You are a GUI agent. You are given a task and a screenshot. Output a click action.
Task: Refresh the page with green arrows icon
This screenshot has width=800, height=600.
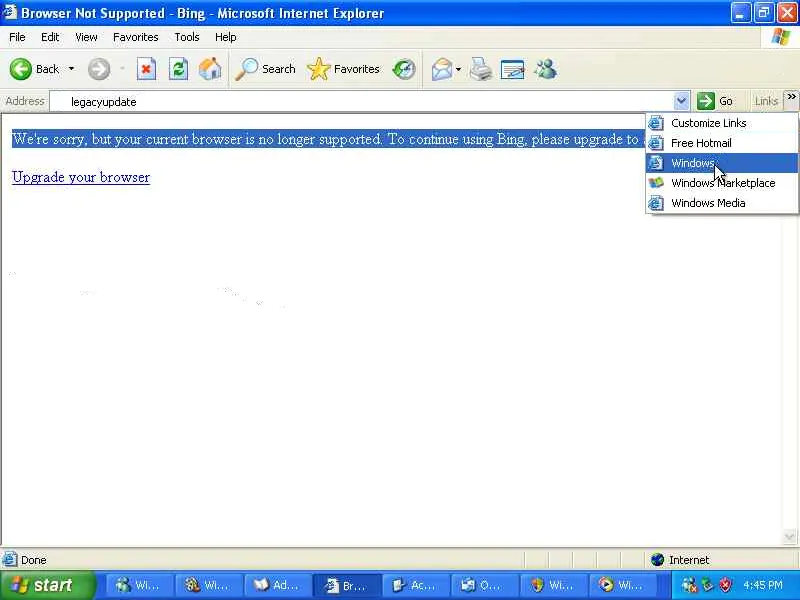[178, 69]
